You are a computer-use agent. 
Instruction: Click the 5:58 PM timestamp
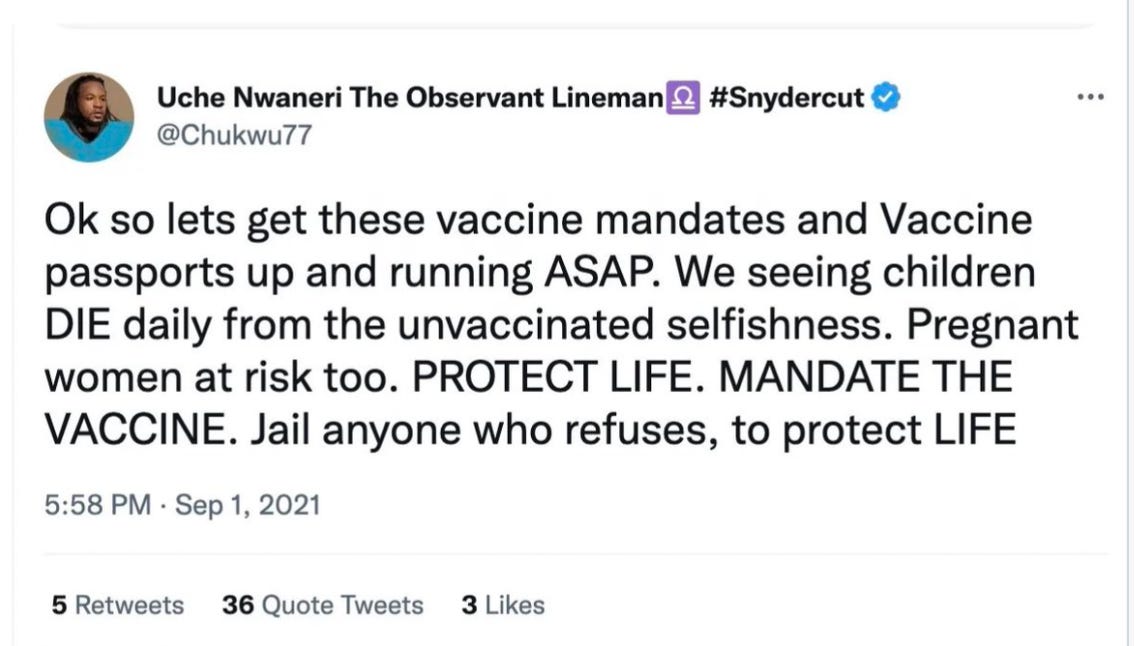(96, 504)
